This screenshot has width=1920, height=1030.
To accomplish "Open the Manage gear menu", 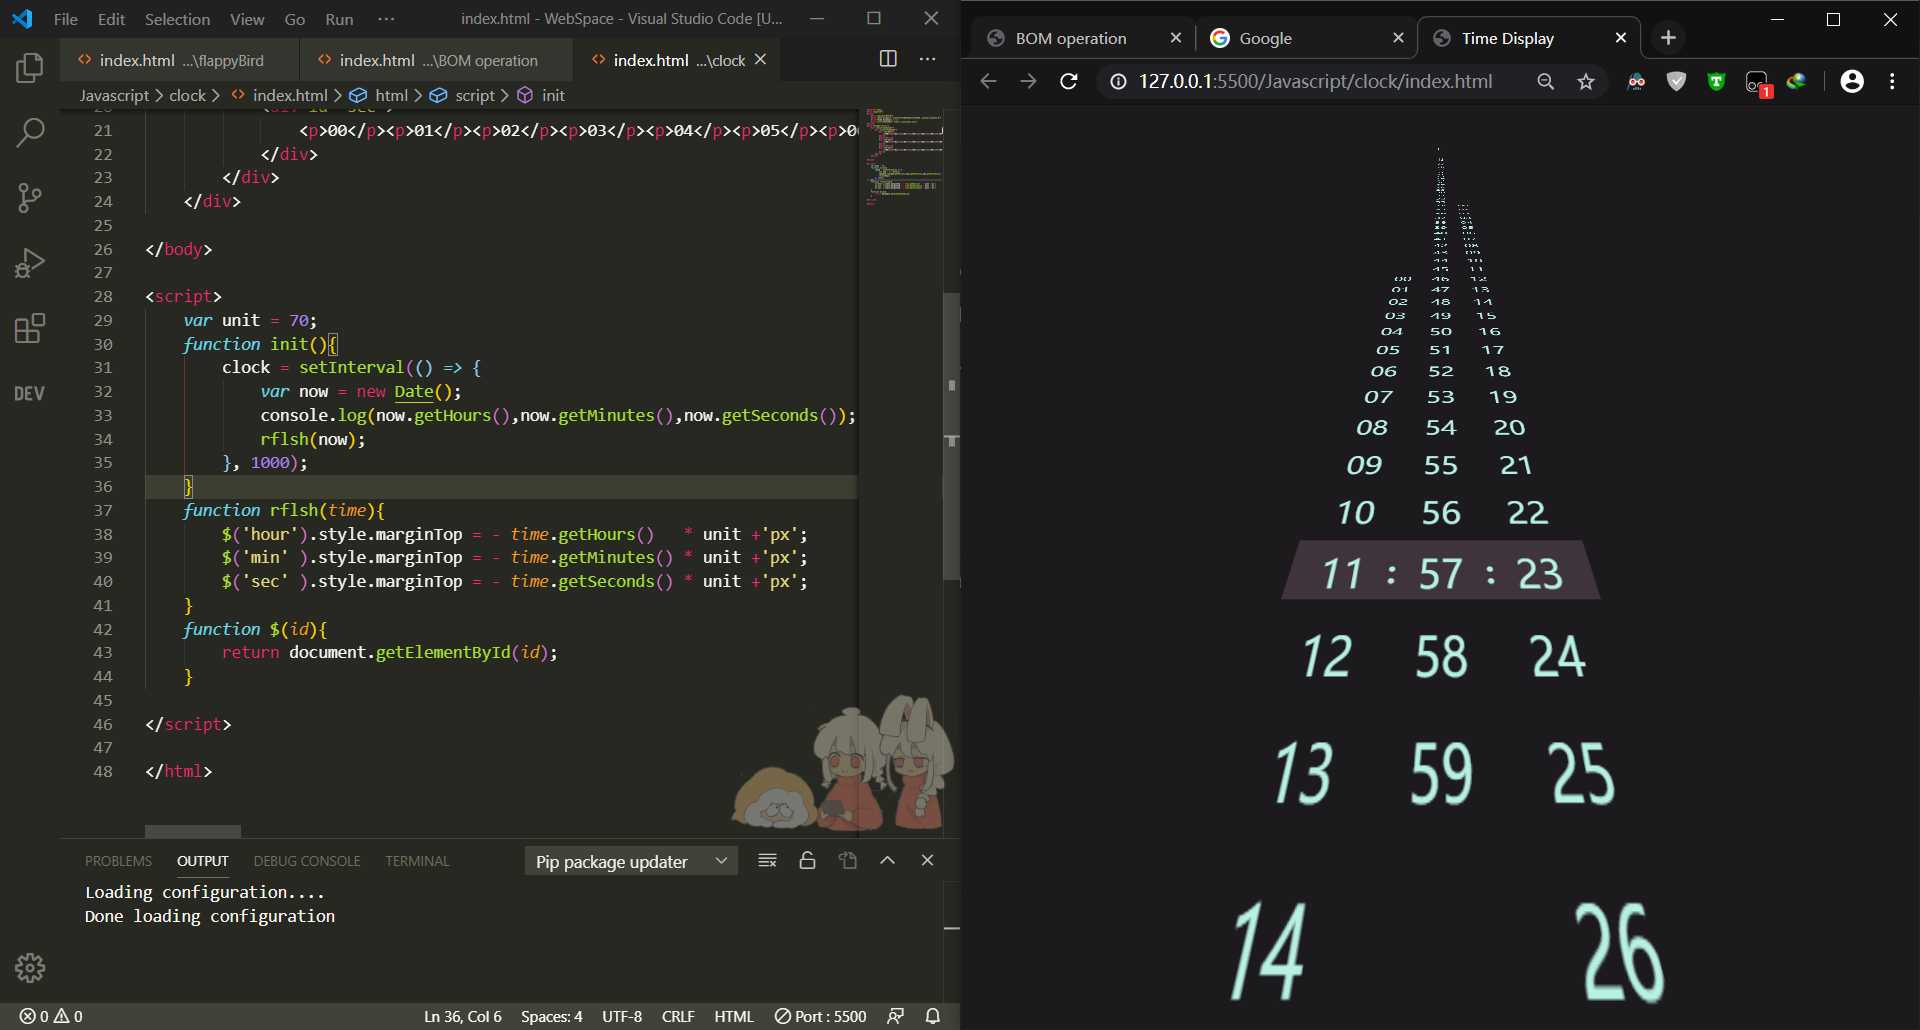I will 30,967.
